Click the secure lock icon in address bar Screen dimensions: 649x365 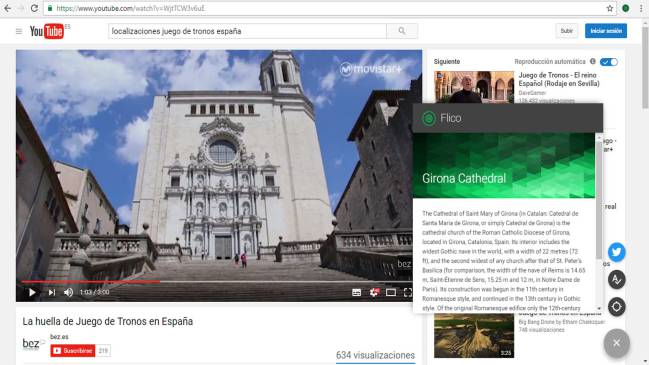click(x=50, y=8)
